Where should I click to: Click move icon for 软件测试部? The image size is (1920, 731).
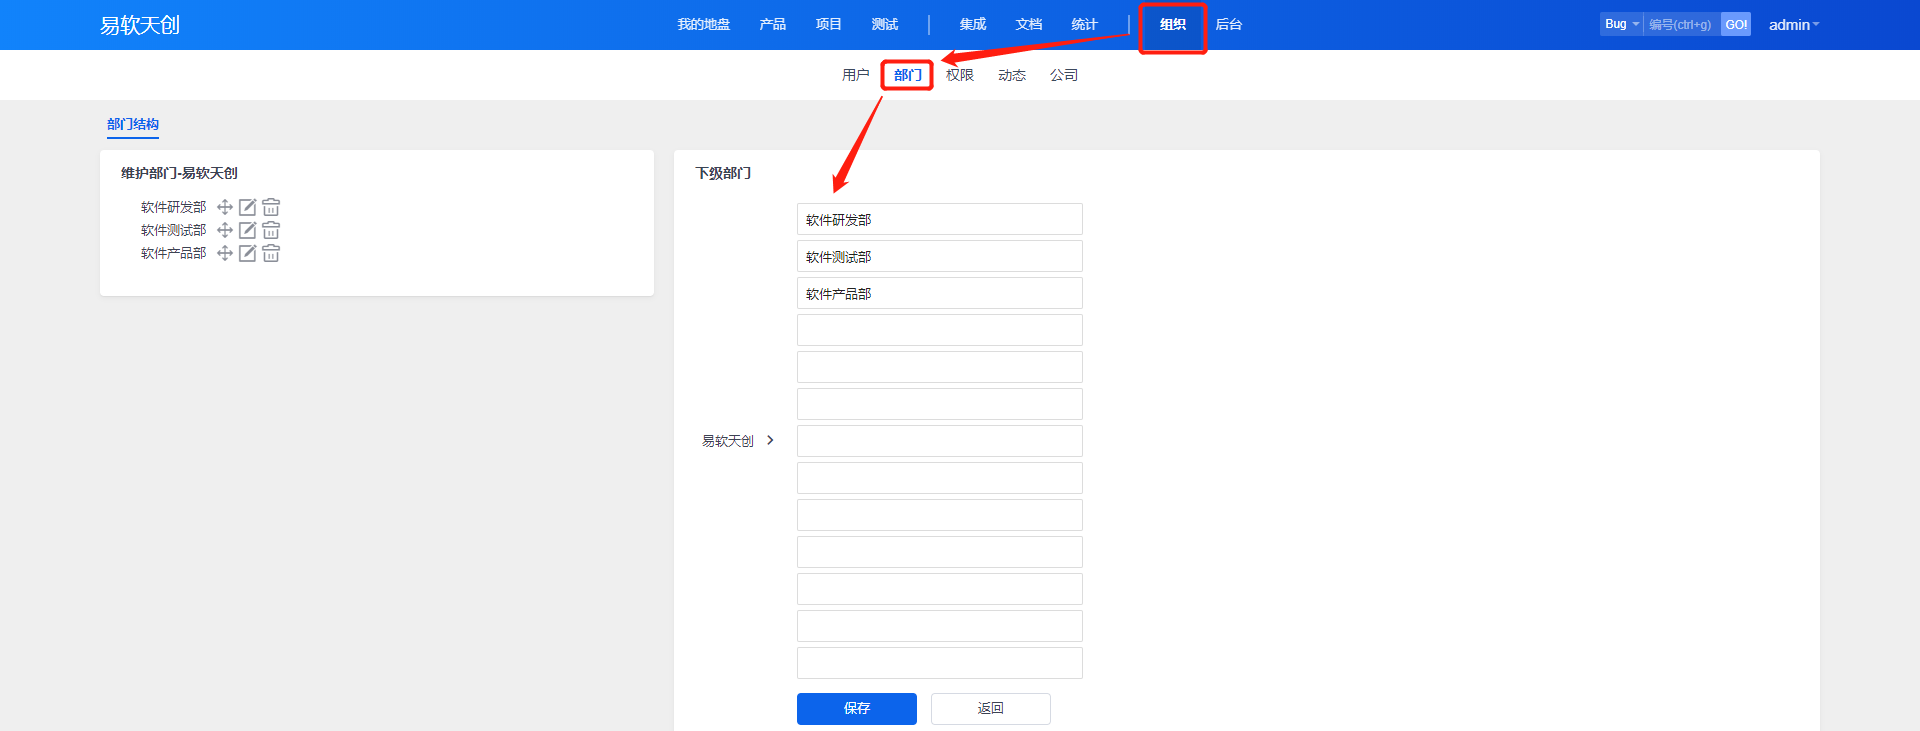(x=225, y=230)
